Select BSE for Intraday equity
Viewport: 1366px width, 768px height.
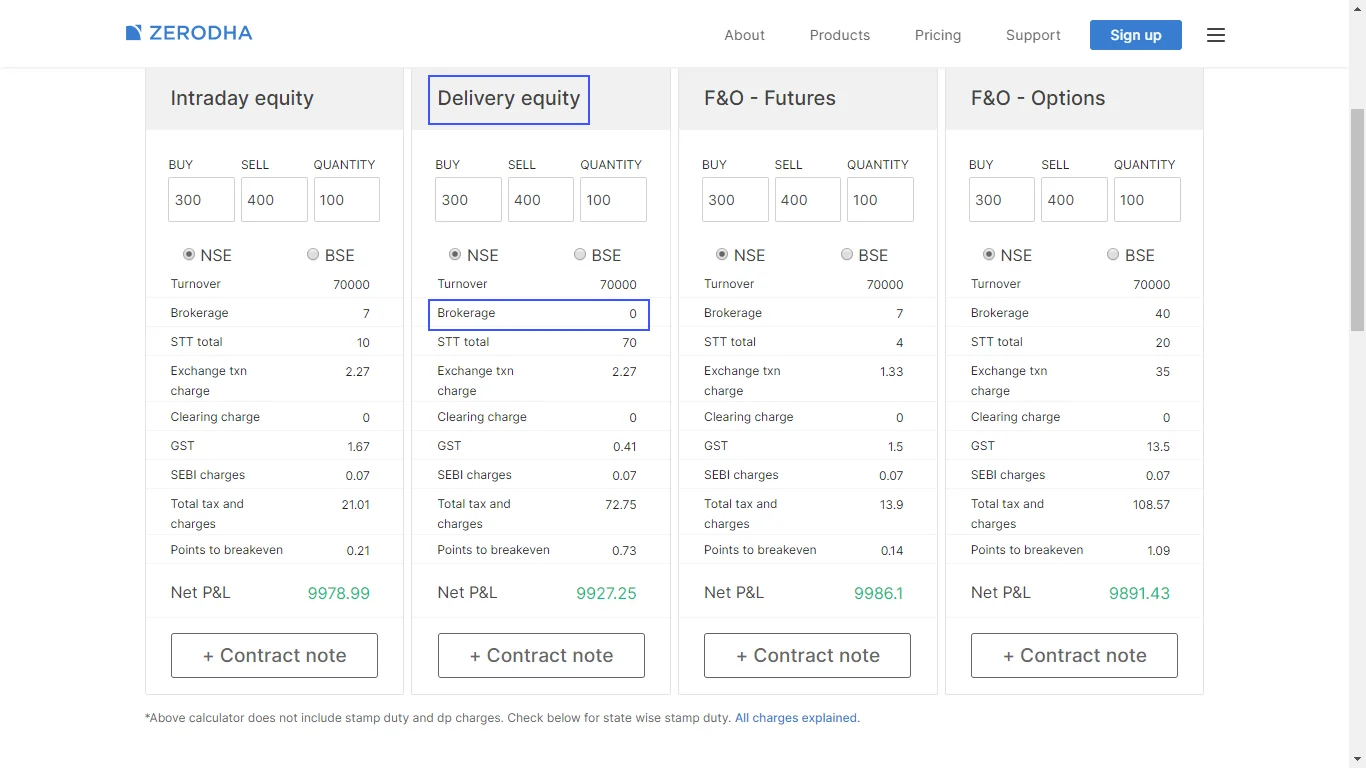click(313, 255)
